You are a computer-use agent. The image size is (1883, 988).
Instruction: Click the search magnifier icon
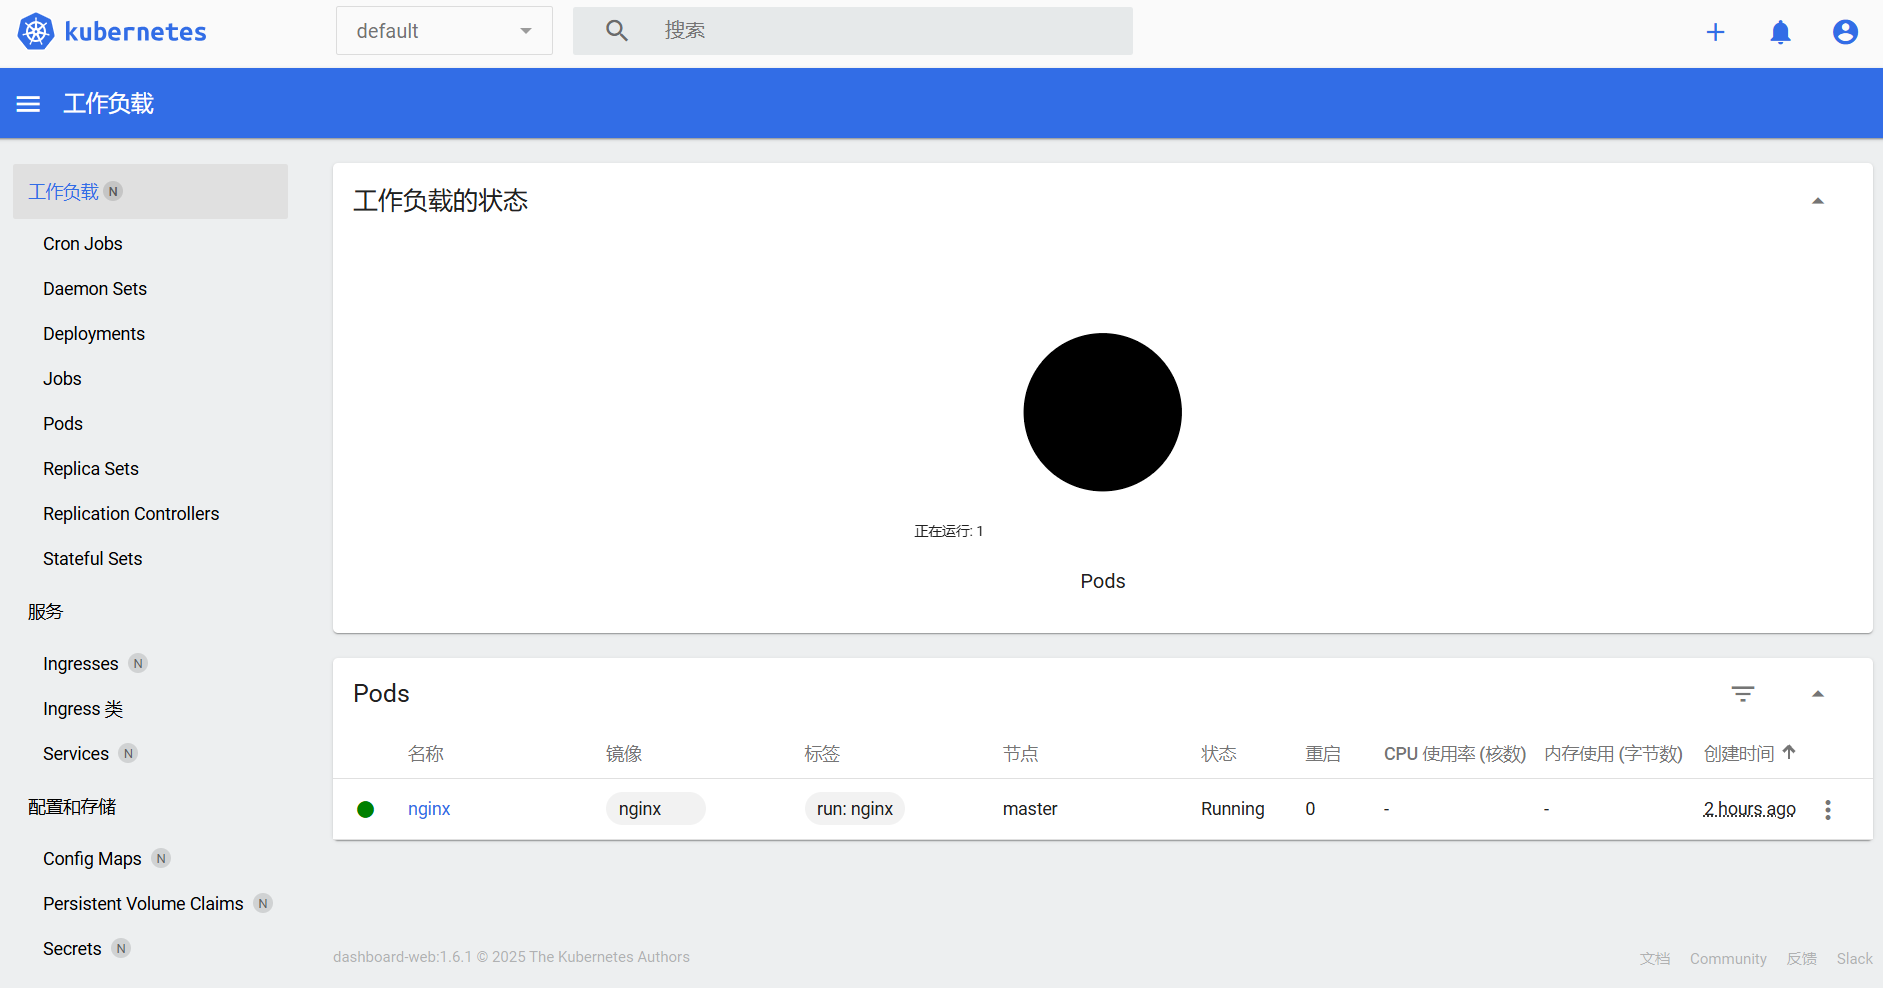coord(617,31)
